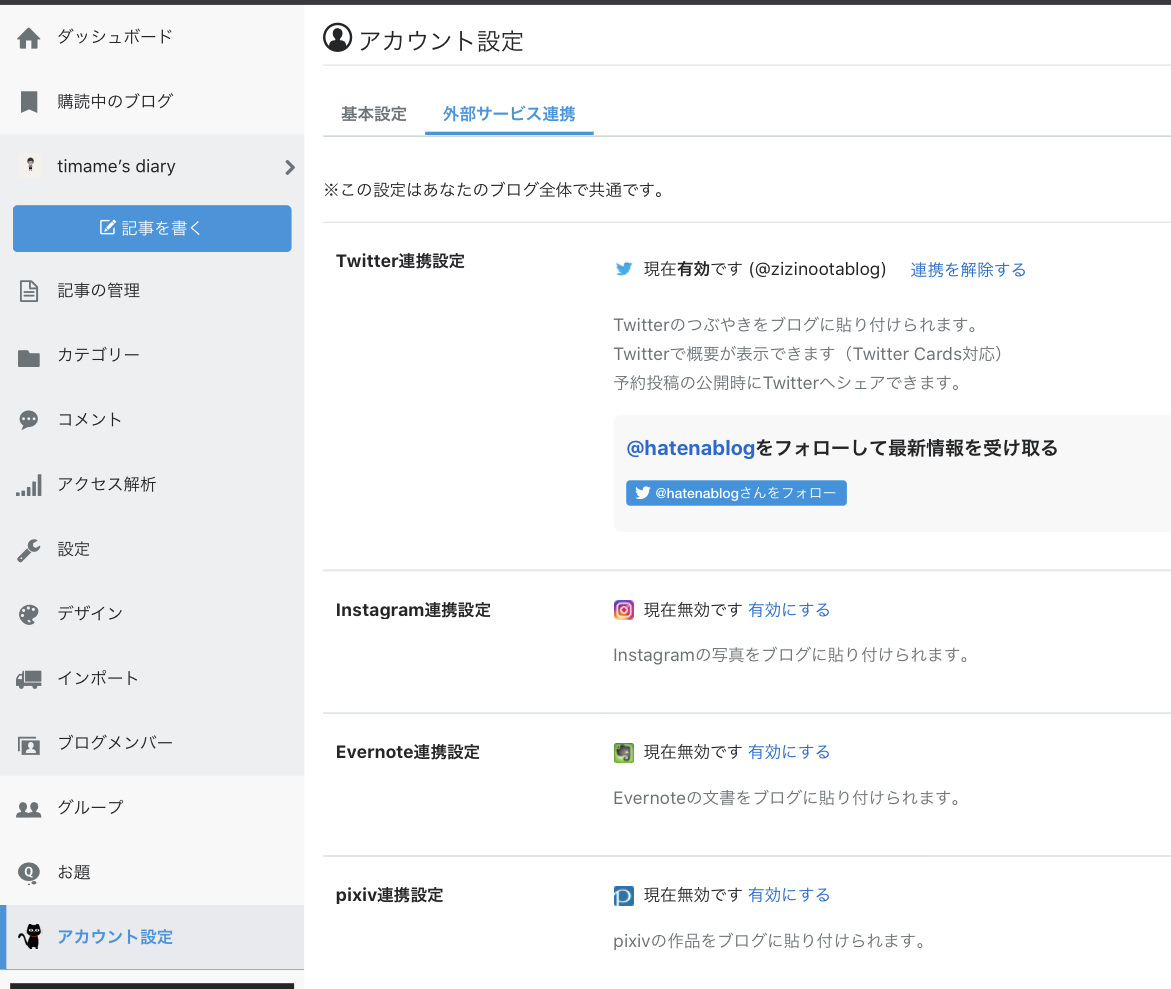1171x989 pixels.
Task: Select the Instagram camera icon
Action: point(623,609)
